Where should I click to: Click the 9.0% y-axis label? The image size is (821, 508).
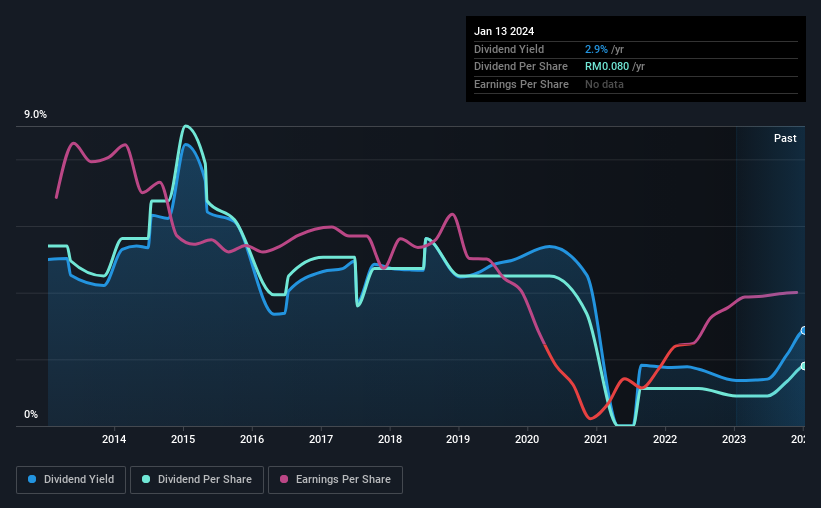click(x=35, y=114)
